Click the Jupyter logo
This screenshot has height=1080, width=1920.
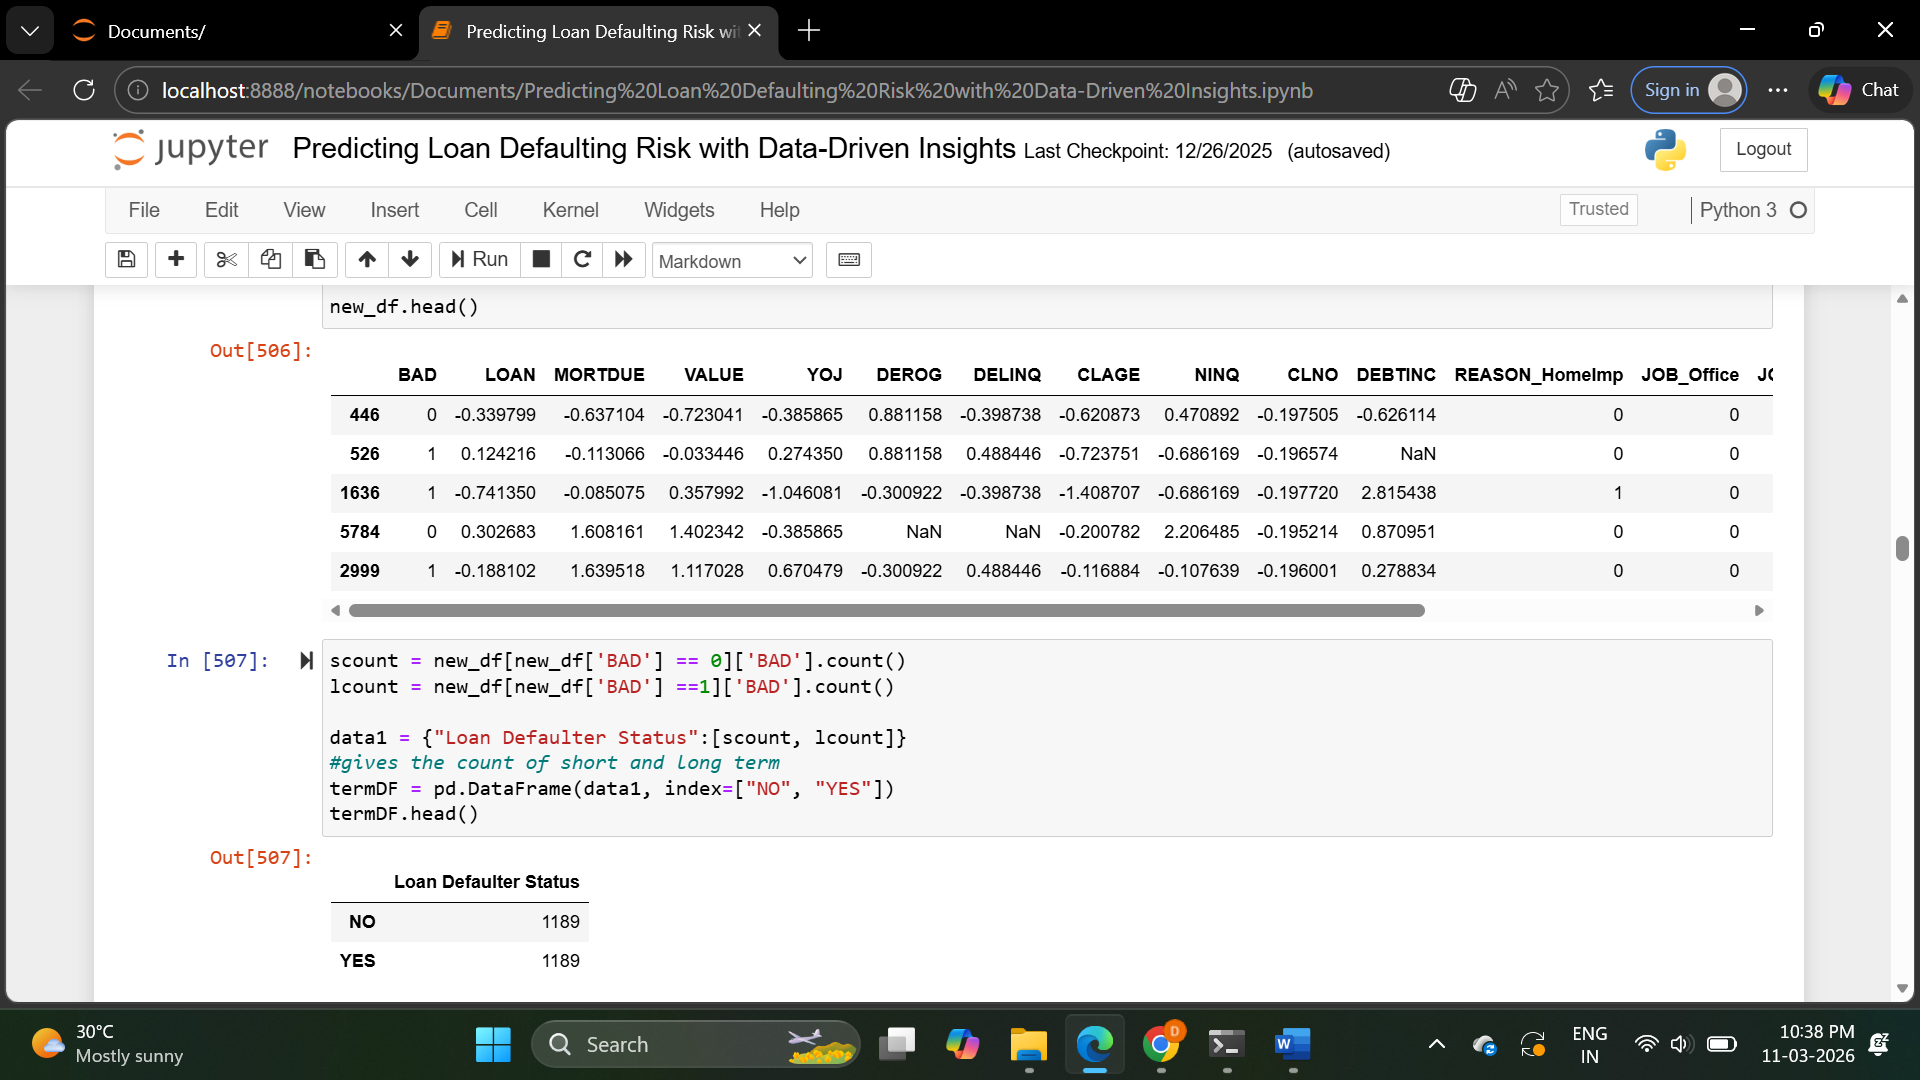(x=191, y=149)
